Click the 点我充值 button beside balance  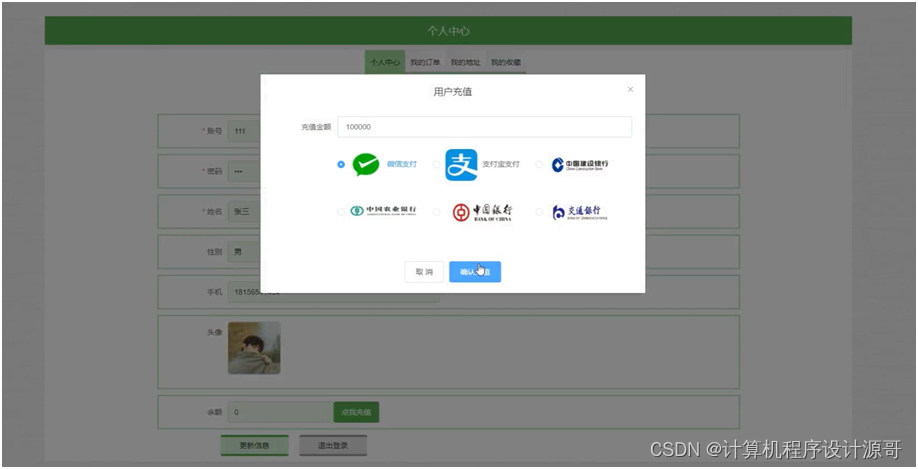[356, 412]
